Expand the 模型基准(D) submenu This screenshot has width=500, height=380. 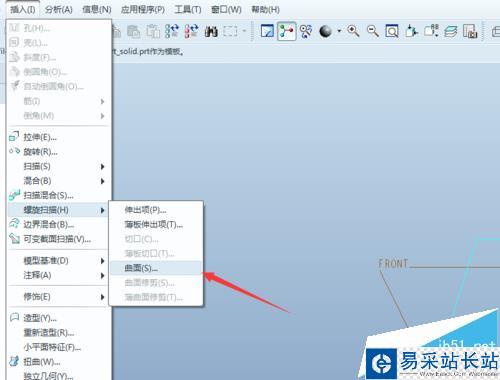tap(58, 261)
